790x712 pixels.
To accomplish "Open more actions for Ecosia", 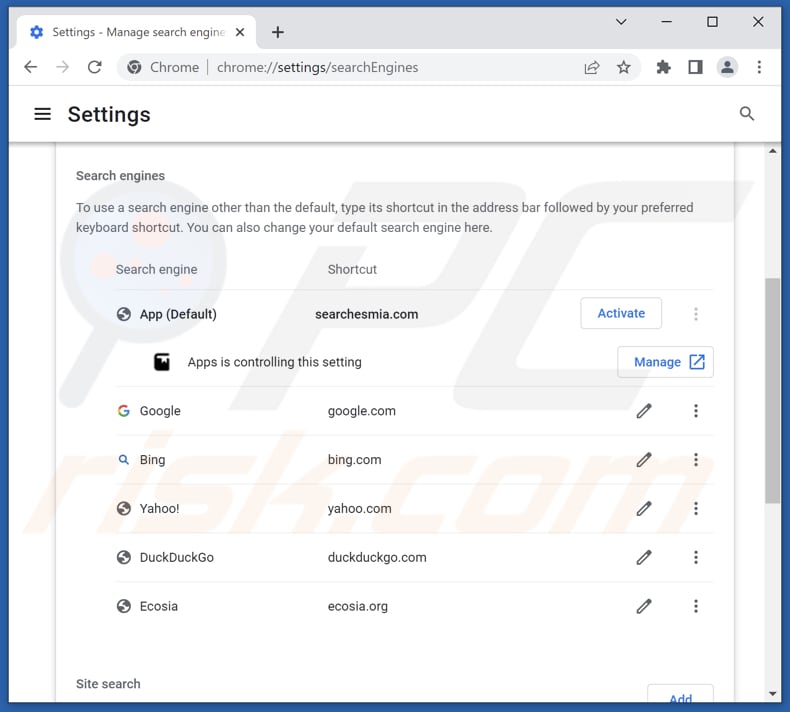I will click(696, 606).
